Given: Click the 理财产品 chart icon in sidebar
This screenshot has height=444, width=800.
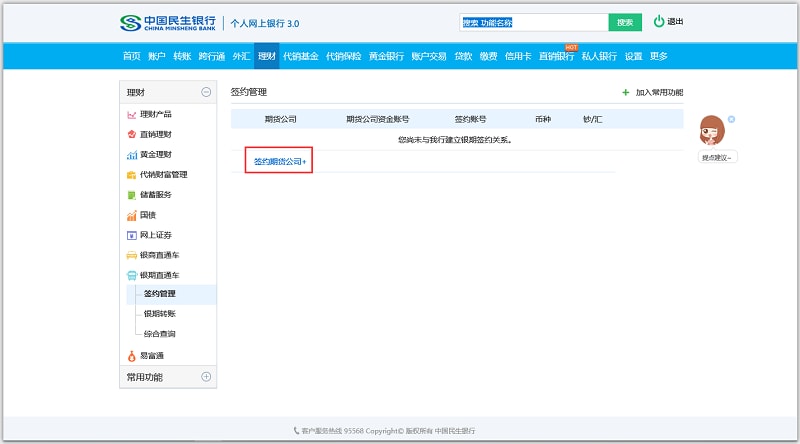Looking at the screenshot, I should pyautogui.click(x=131, y=115).
